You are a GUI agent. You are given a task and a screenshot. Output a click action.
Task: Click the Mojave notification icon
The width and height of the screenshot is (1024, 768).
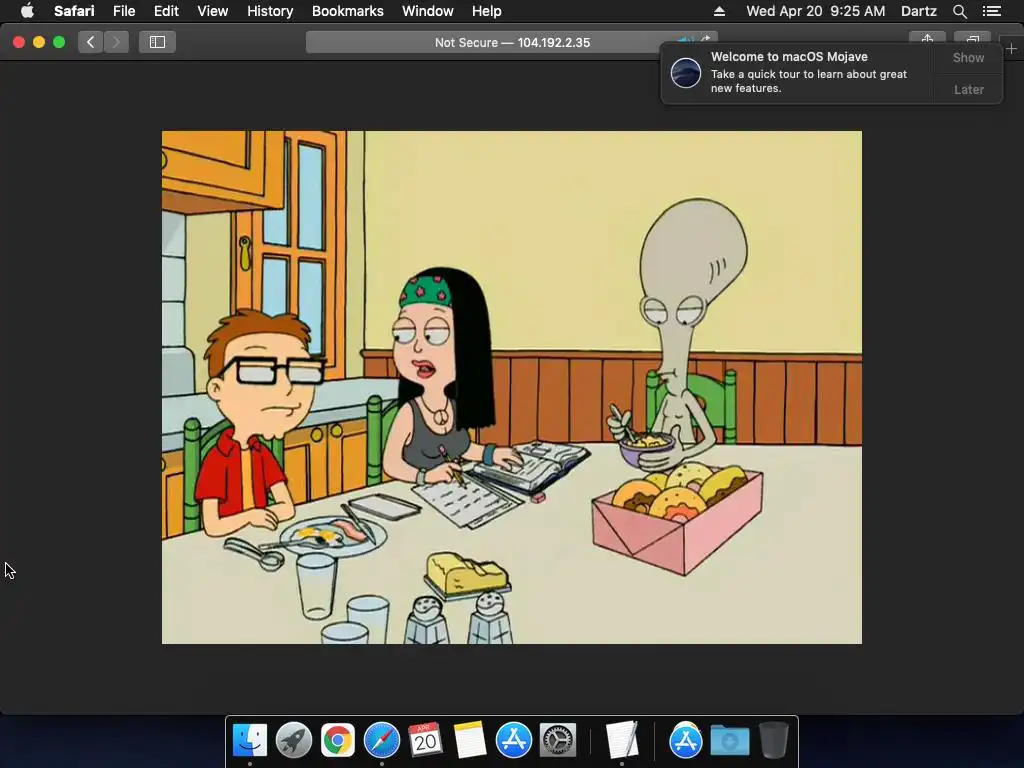coord(686,72)
